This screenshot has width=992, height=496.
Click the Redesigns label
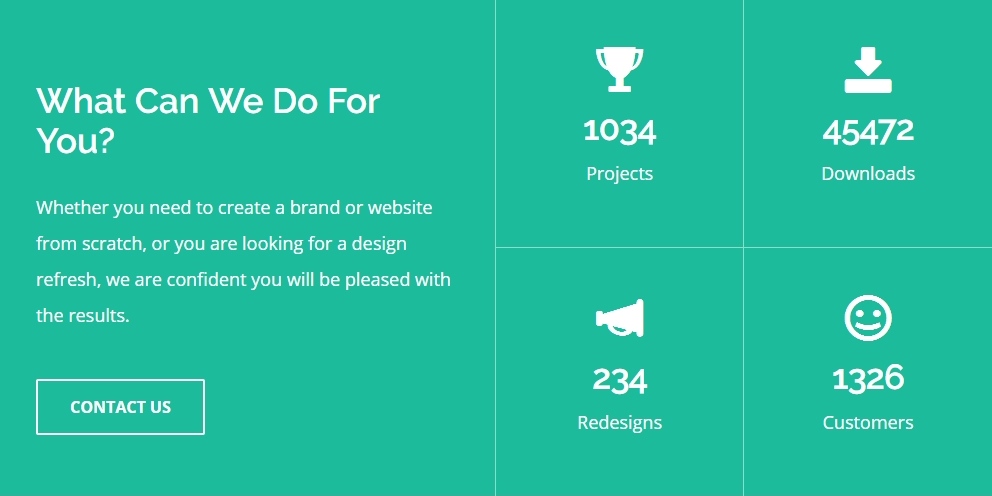(x=619, y=423)
